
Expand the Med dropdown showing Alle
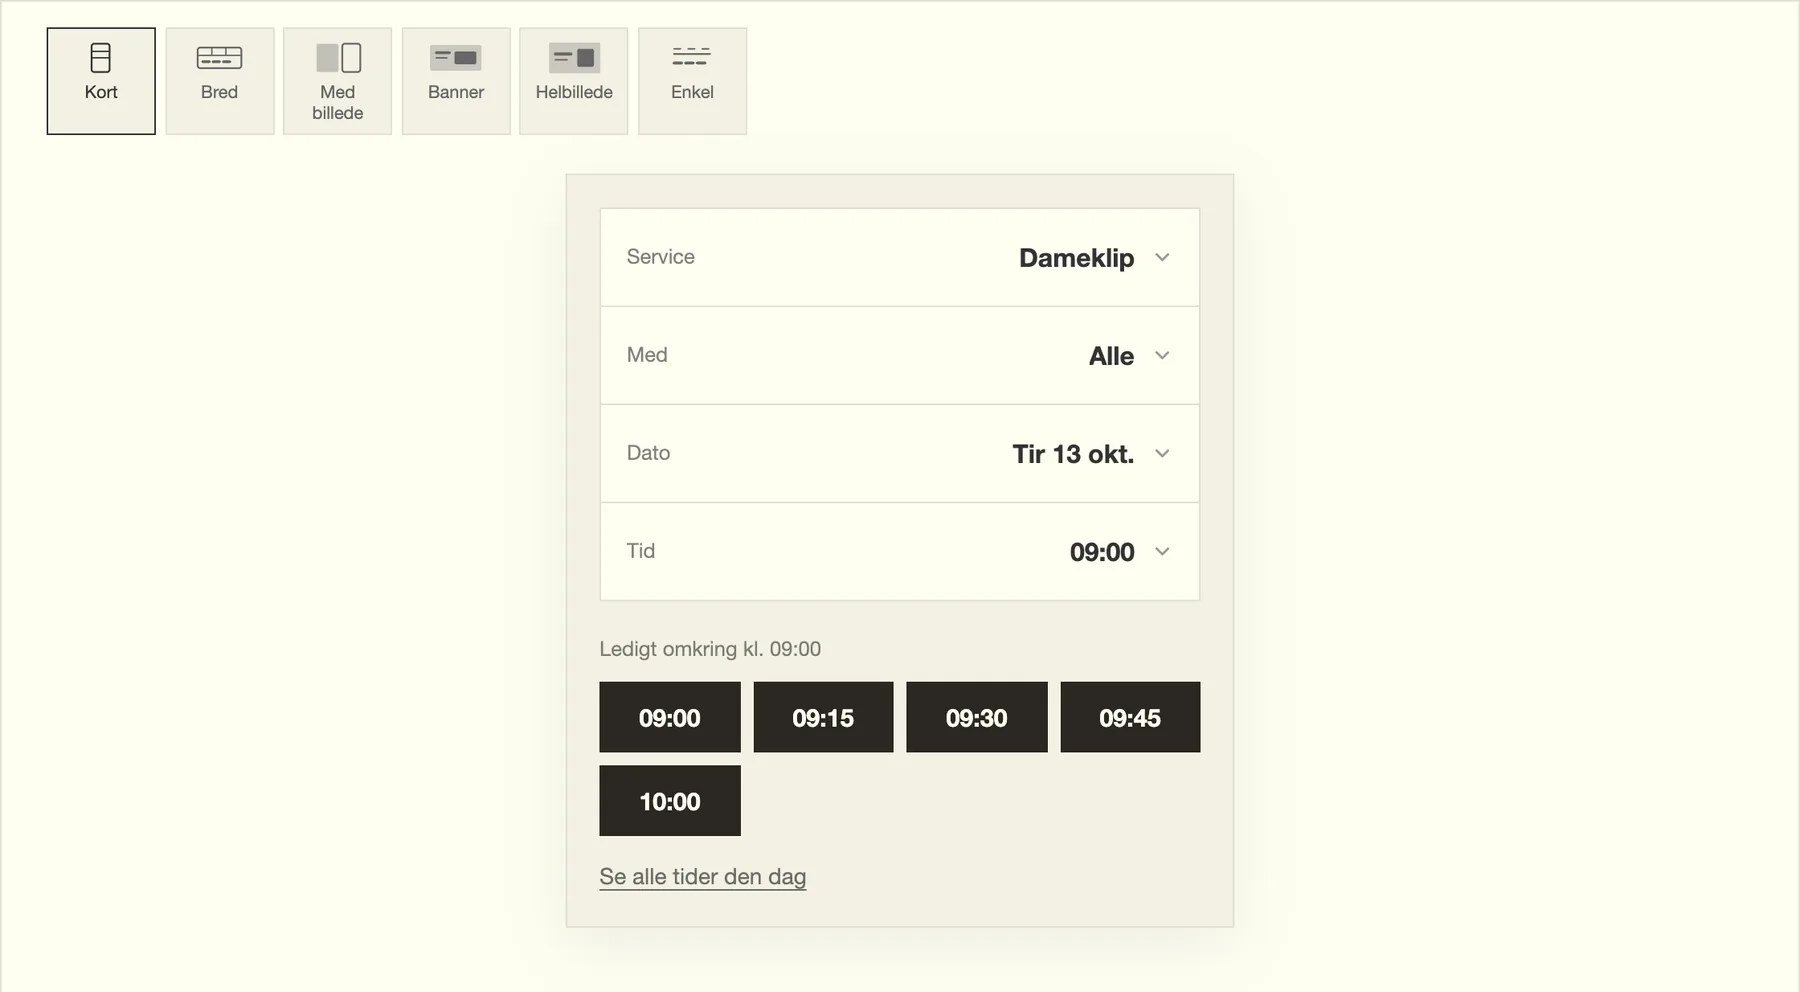(899, 355)
